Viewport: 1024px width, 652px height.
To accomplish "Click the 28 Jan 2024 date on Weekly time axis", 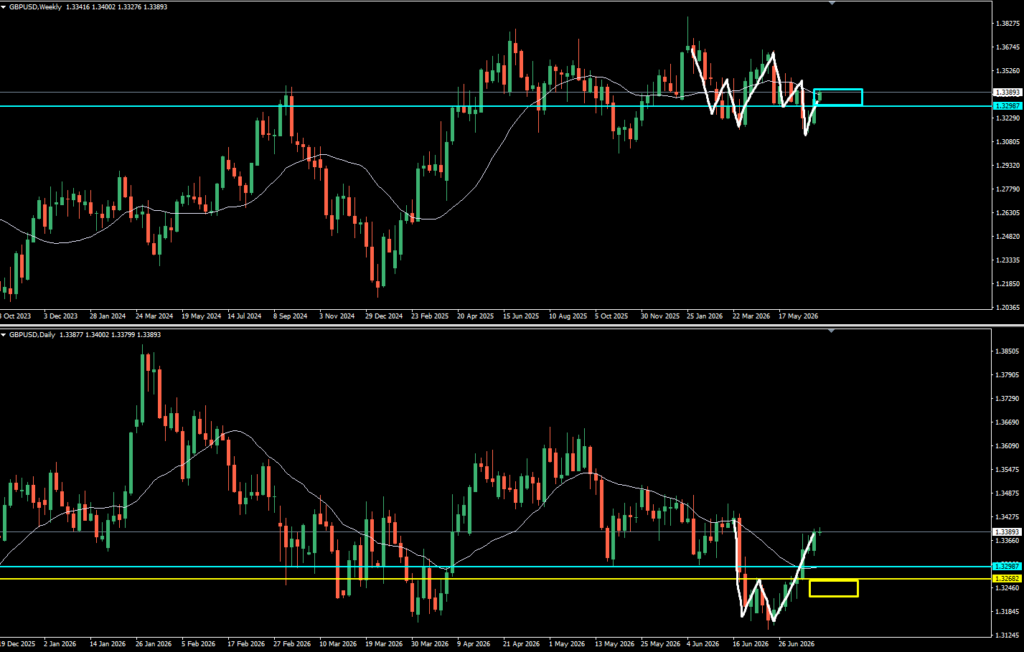I will (x=108, y=316).
